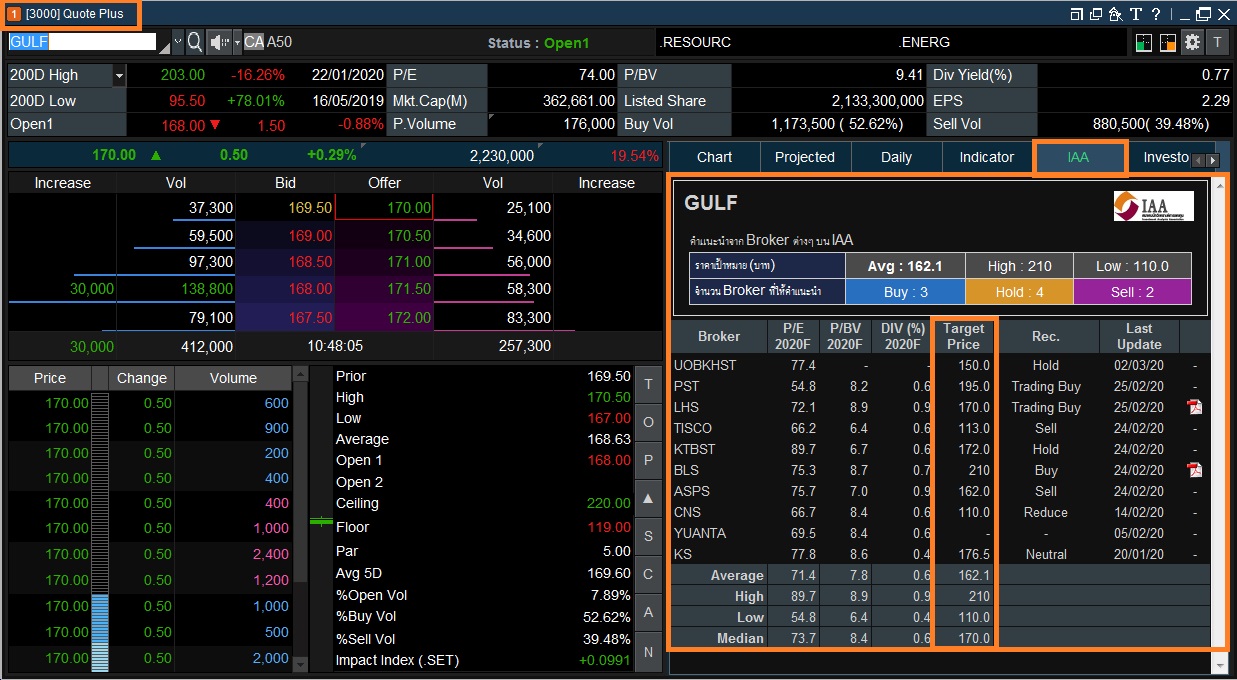Click the CA corporate action flag
The height and width of the screenshot is (680, 1237).
coord(254,42)
